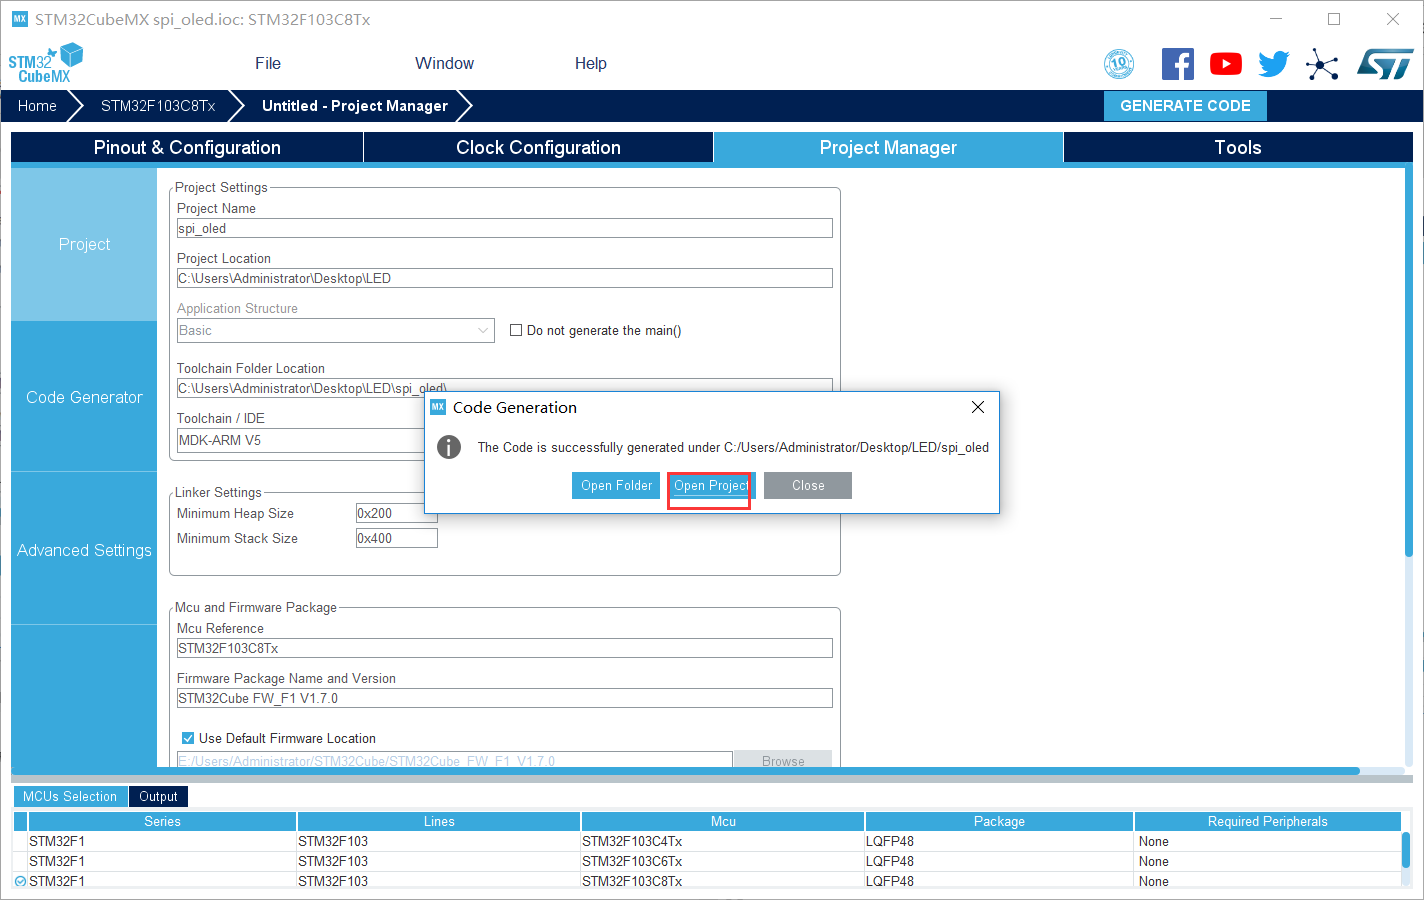The height and width of the screenshot is (900, 1424).
Task: Click the Toolchain Folder Location field
Action: pyautogui.click(x=505, y=386)
